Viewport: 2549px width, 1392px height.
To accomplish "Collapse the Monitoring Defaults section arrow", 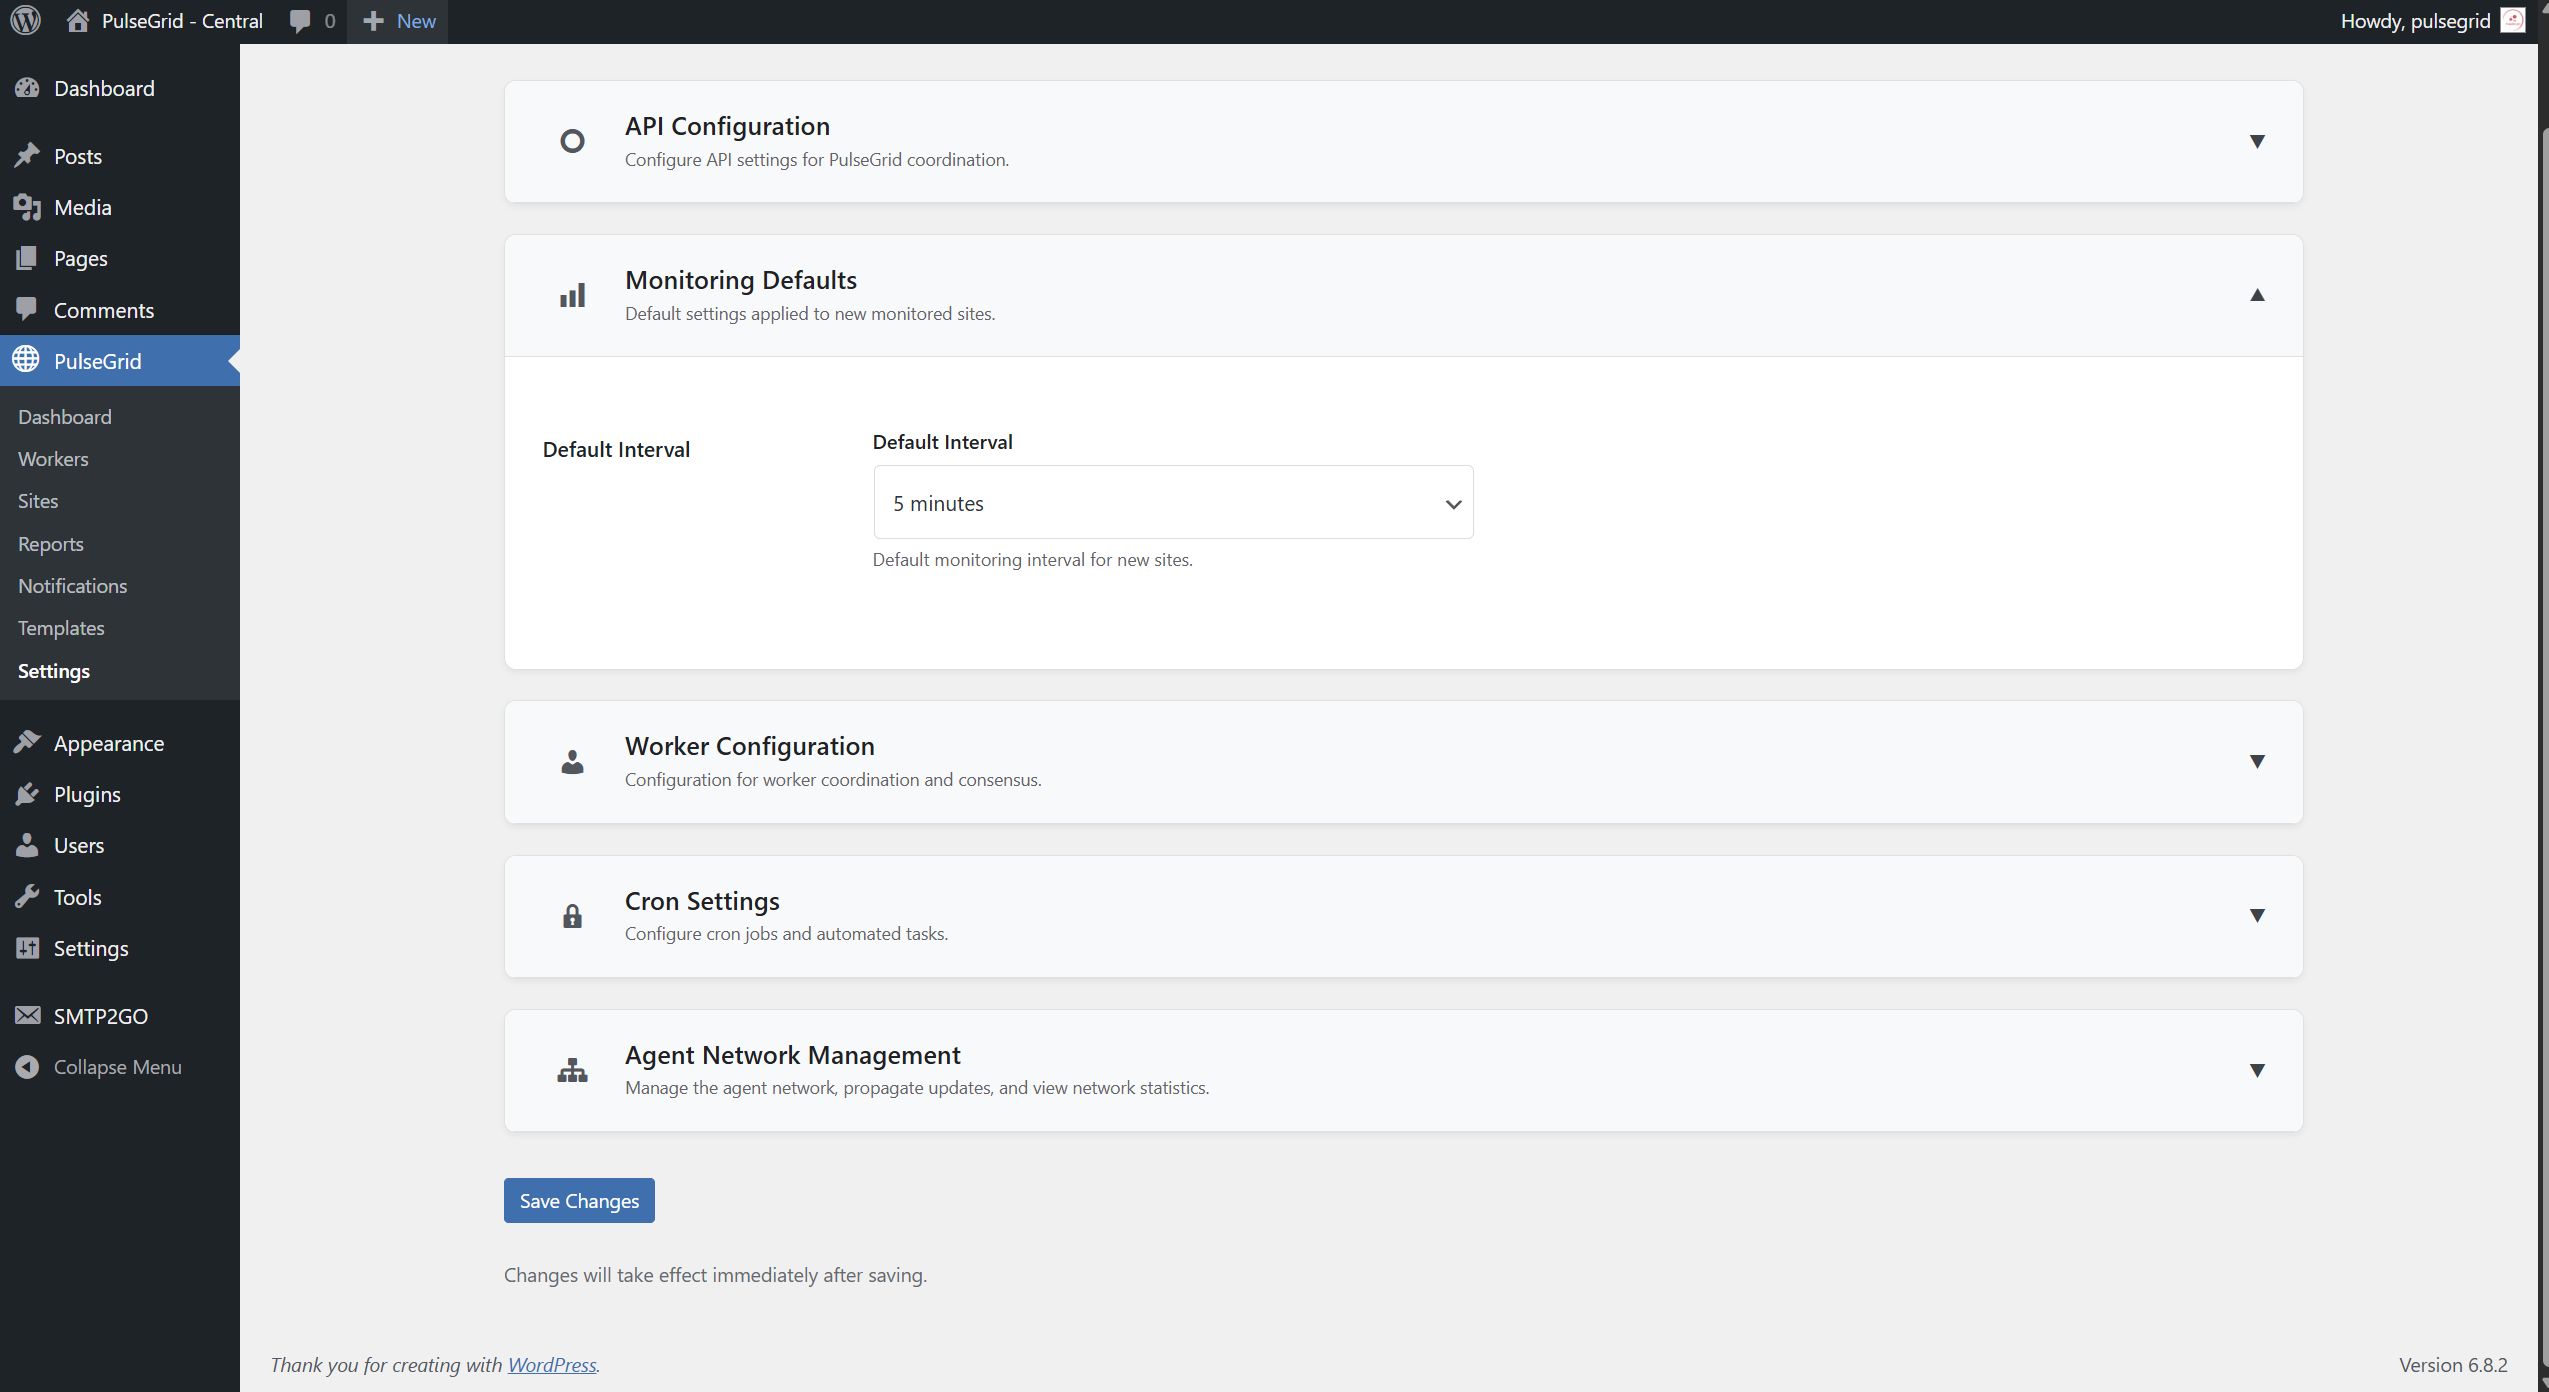I will click(x=2256, y=295).
